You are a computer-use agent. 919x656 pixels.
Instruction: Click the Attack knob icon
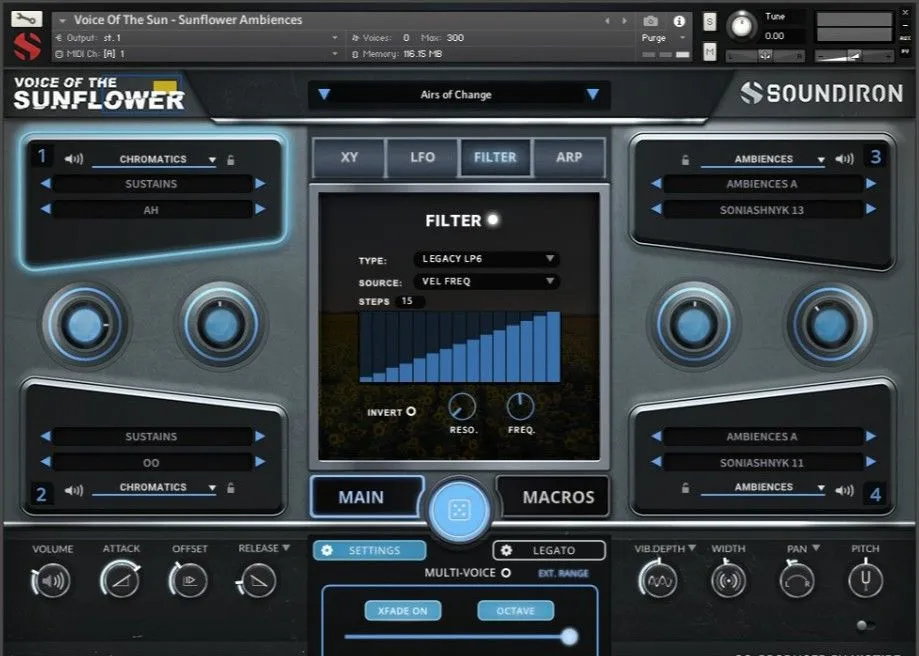click(121, 580)
